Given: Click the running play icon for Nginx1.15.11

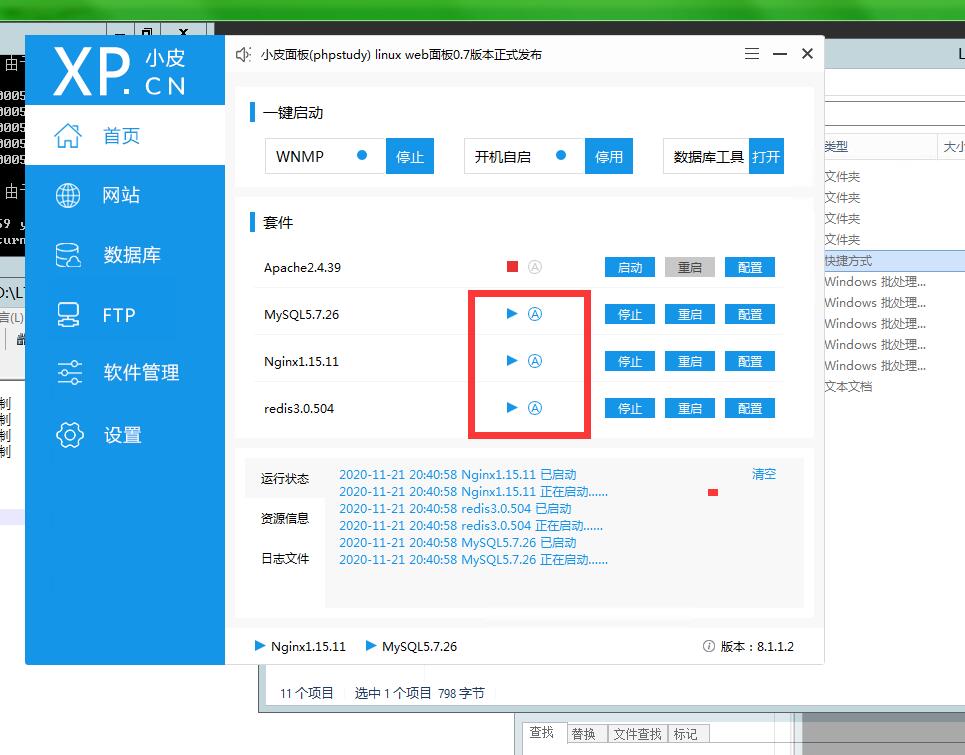Looking at the screenshot, I should click(x=512, y=361).
